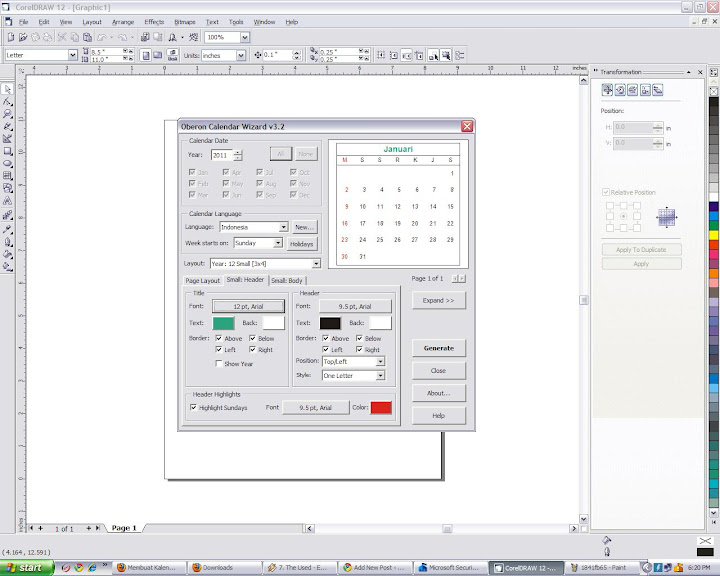Toggle Title border Above checkbox
720x576 pixels.
pyautogui.click(x=219, y=338)
